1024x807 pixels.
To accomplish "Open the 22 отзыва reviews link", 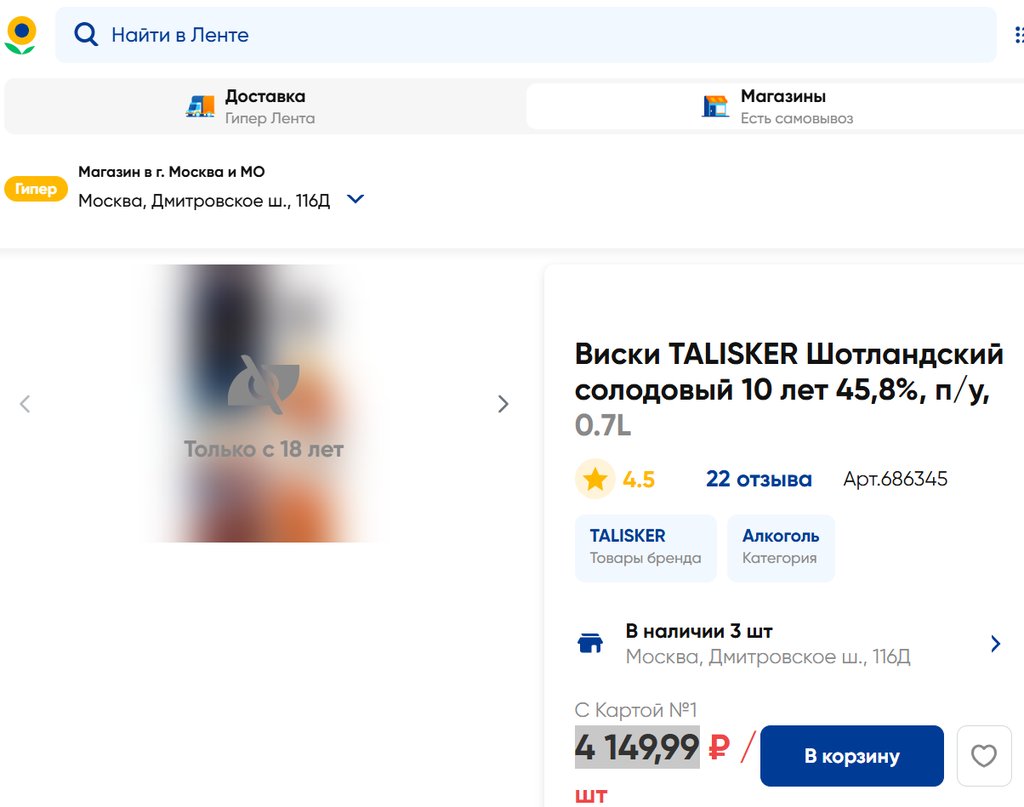I will (x=758, y=480).
